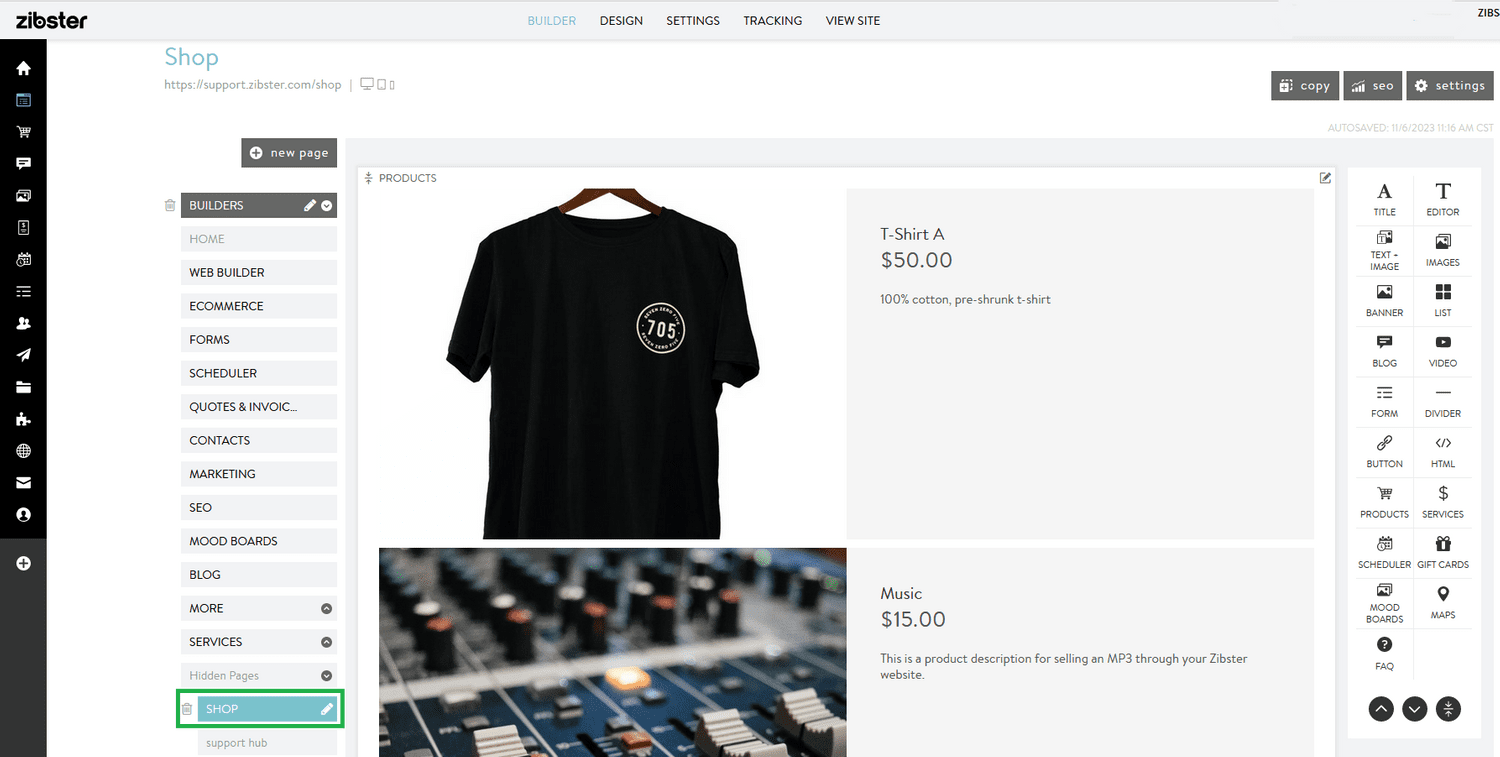The image size is (1500, 757).
Task: Click the paper plane icon in the left sidebar
Action: pos(23,355)
